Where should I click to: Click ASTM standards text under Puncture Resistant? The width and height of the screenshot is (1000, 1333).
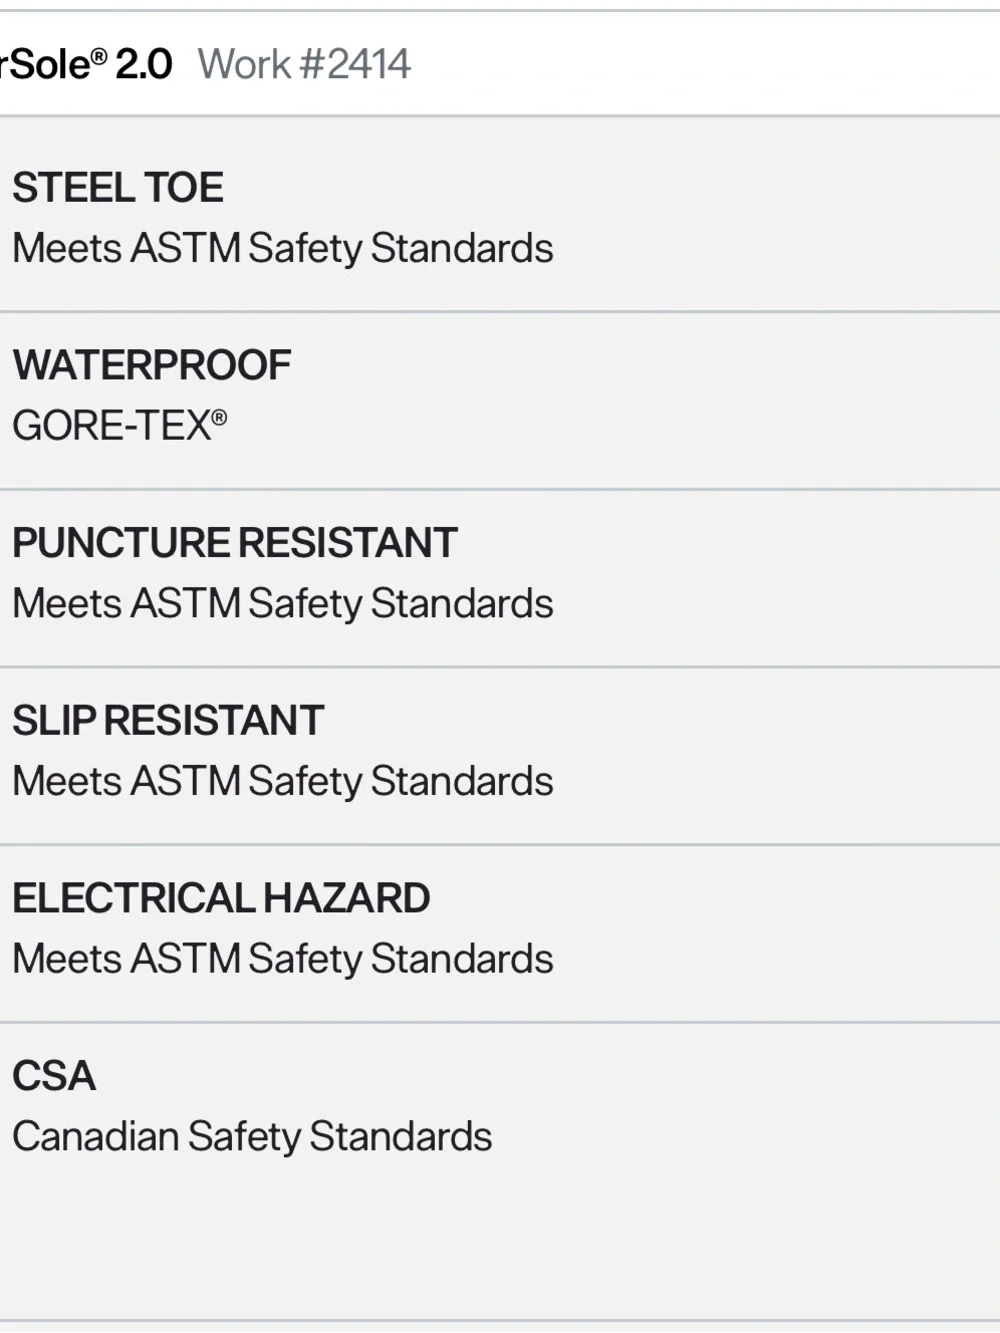click(283, 604)
